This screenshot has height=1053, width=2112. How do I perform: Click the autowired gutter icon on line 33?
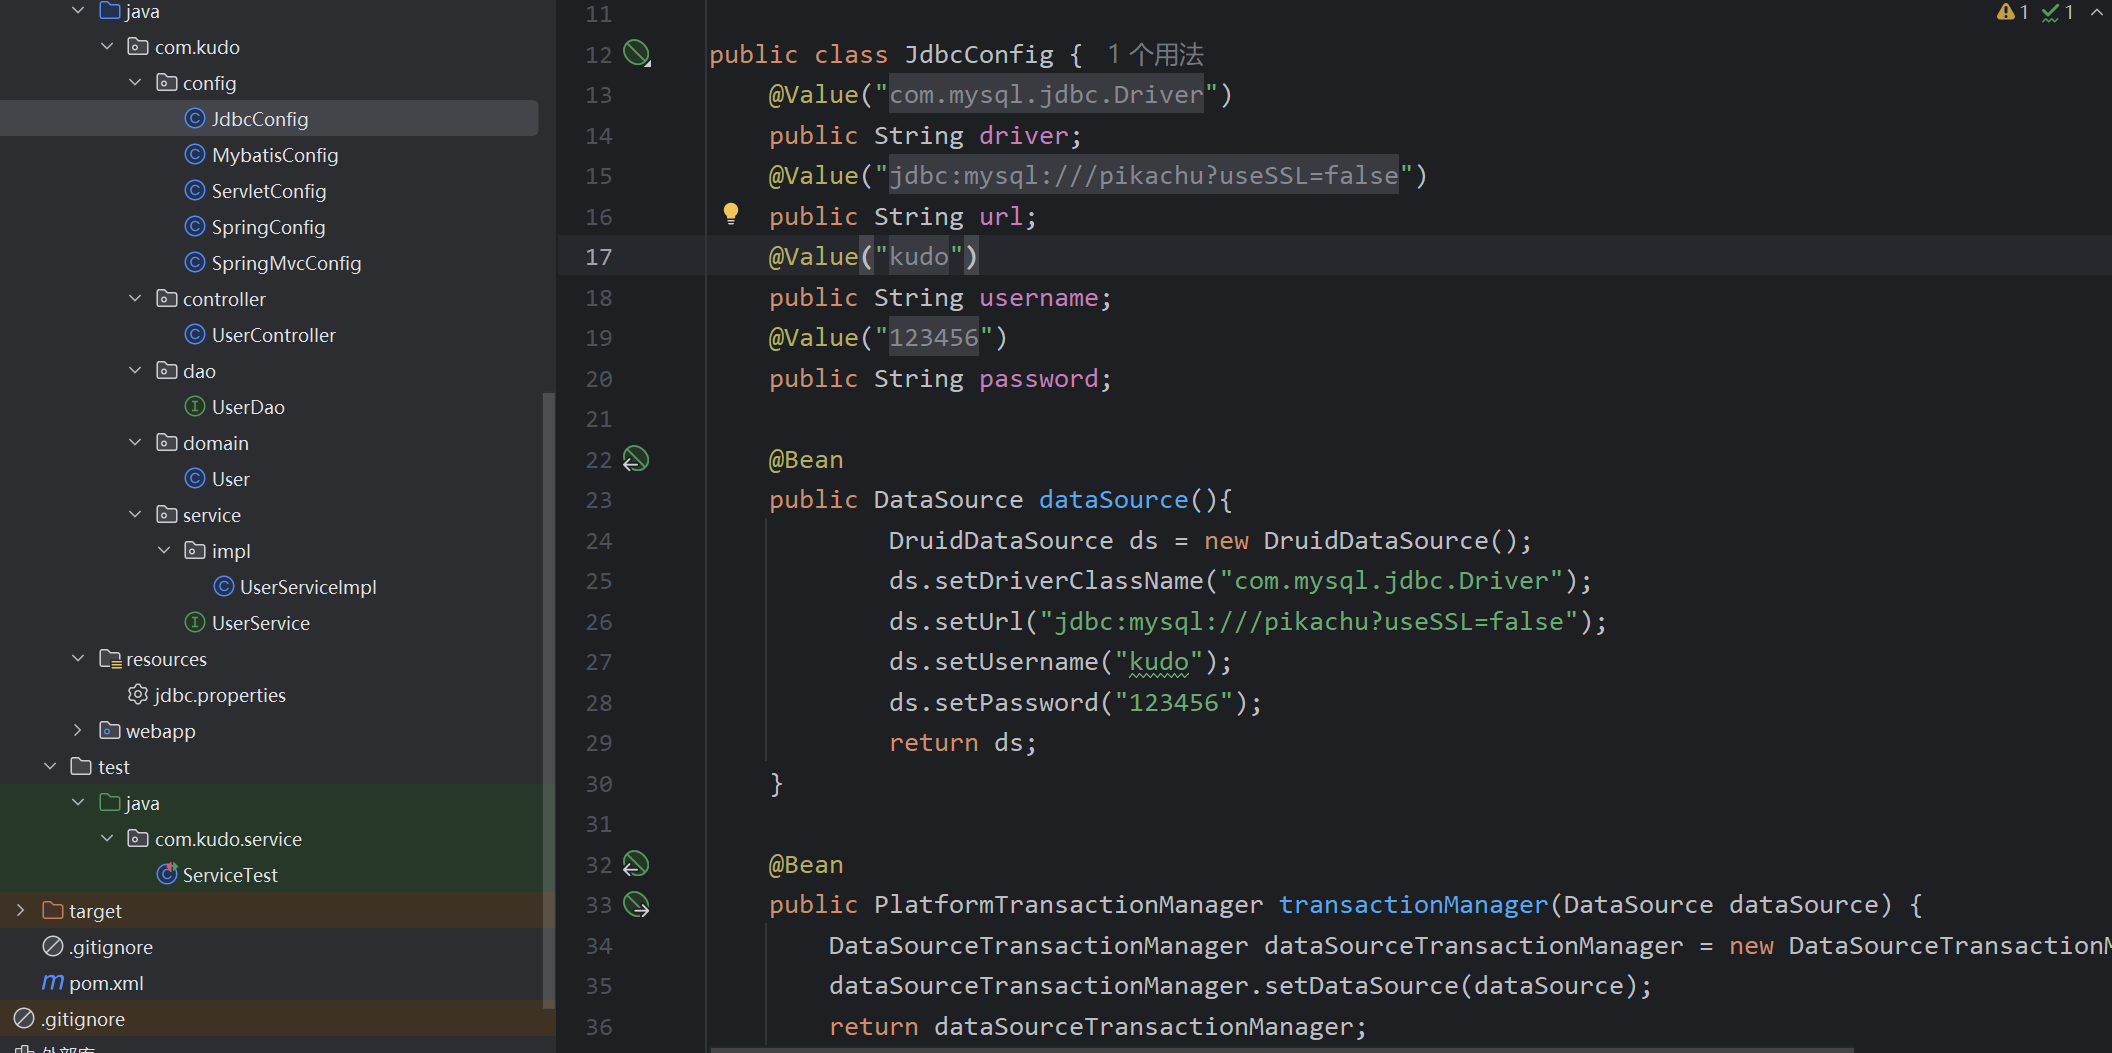point(636,905)
